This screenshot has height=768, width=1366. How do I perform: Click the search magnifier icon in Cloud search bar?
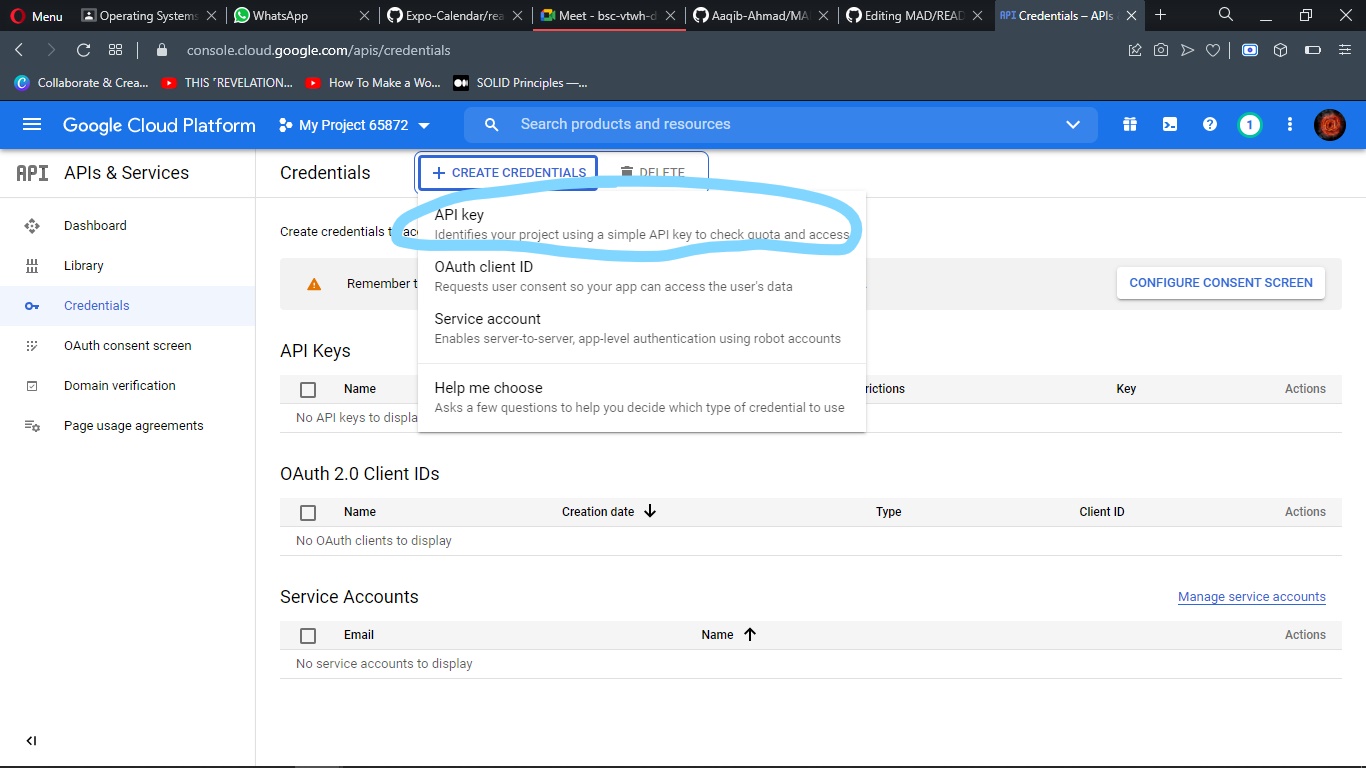(491, 125)
